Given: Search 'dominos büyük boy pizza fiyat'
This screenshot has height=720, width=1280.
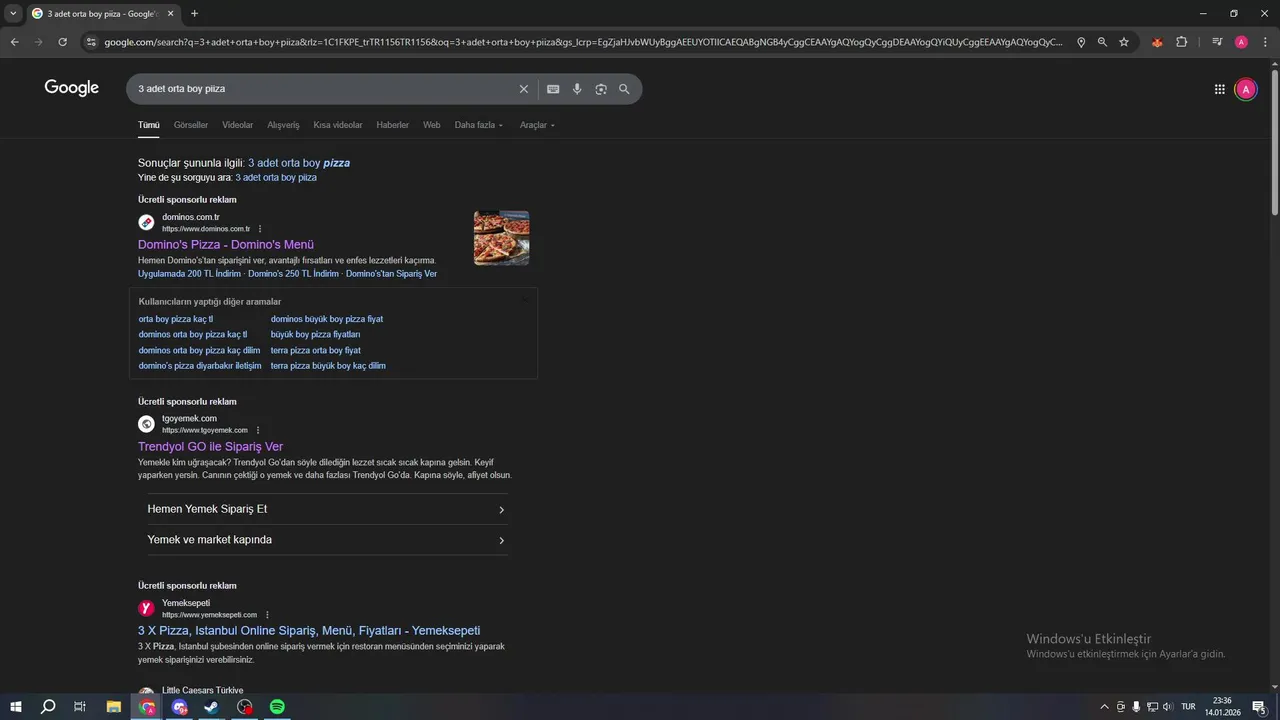Looking at the screenshot, I should point(327,319).
